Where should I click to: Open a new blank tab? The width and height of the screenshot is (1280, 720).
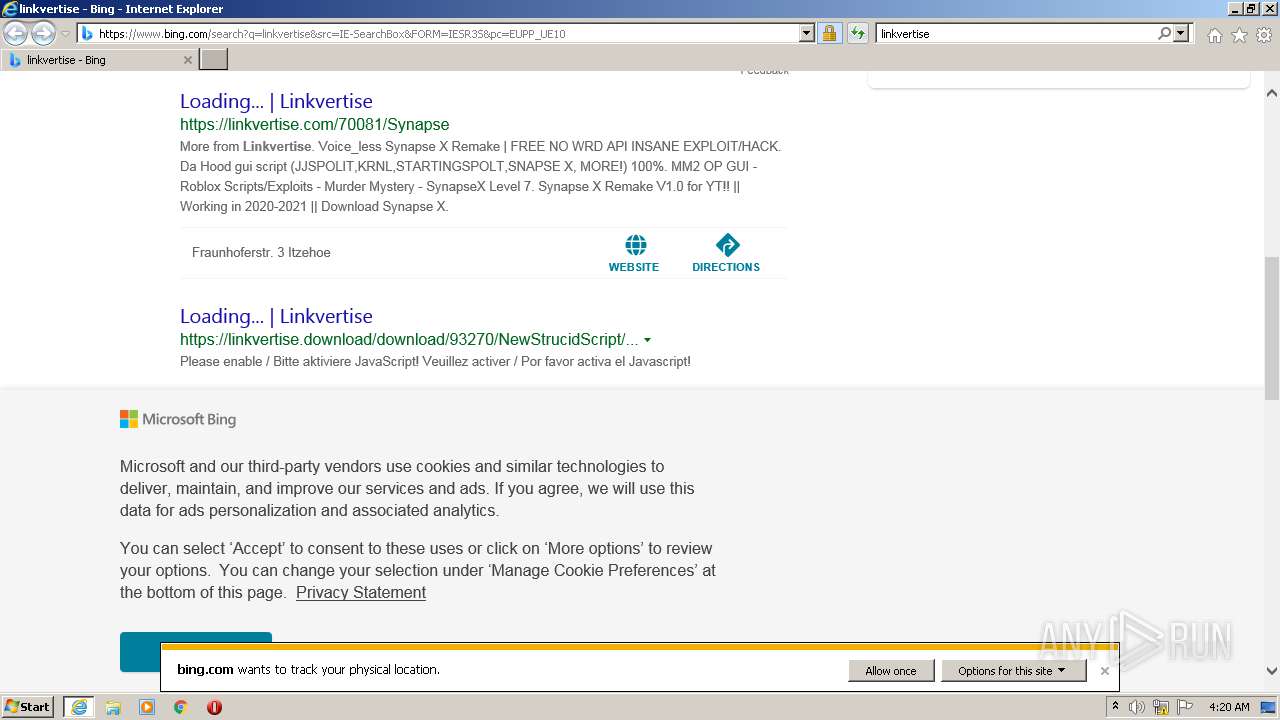(x=214, y=60)
